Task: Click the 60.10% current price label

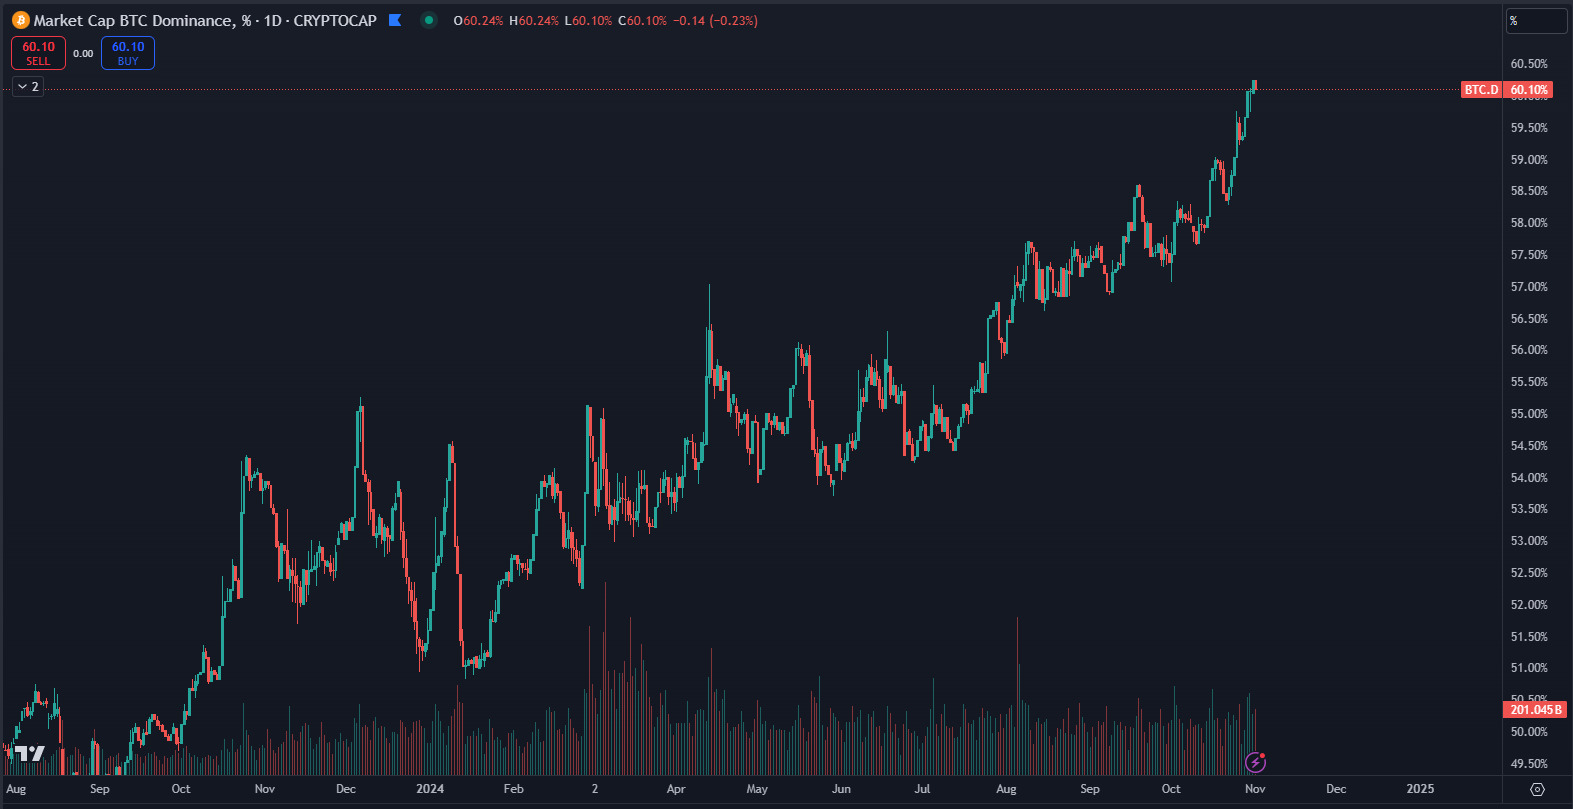Action: [1529, 90]
